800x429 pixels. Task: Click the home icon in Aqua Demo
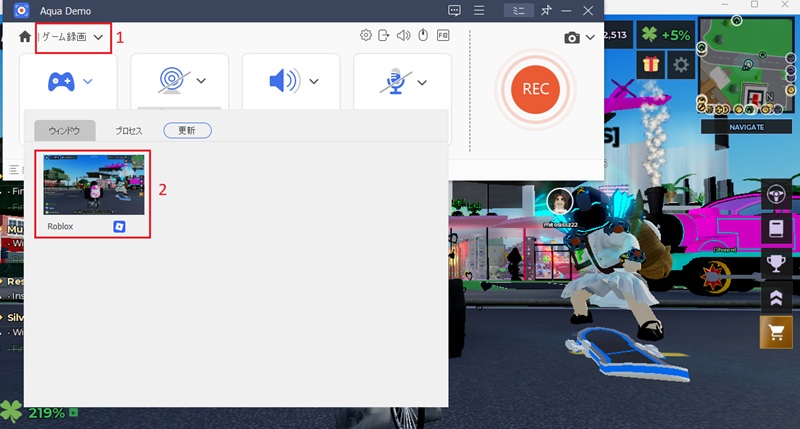pos(24,37)
